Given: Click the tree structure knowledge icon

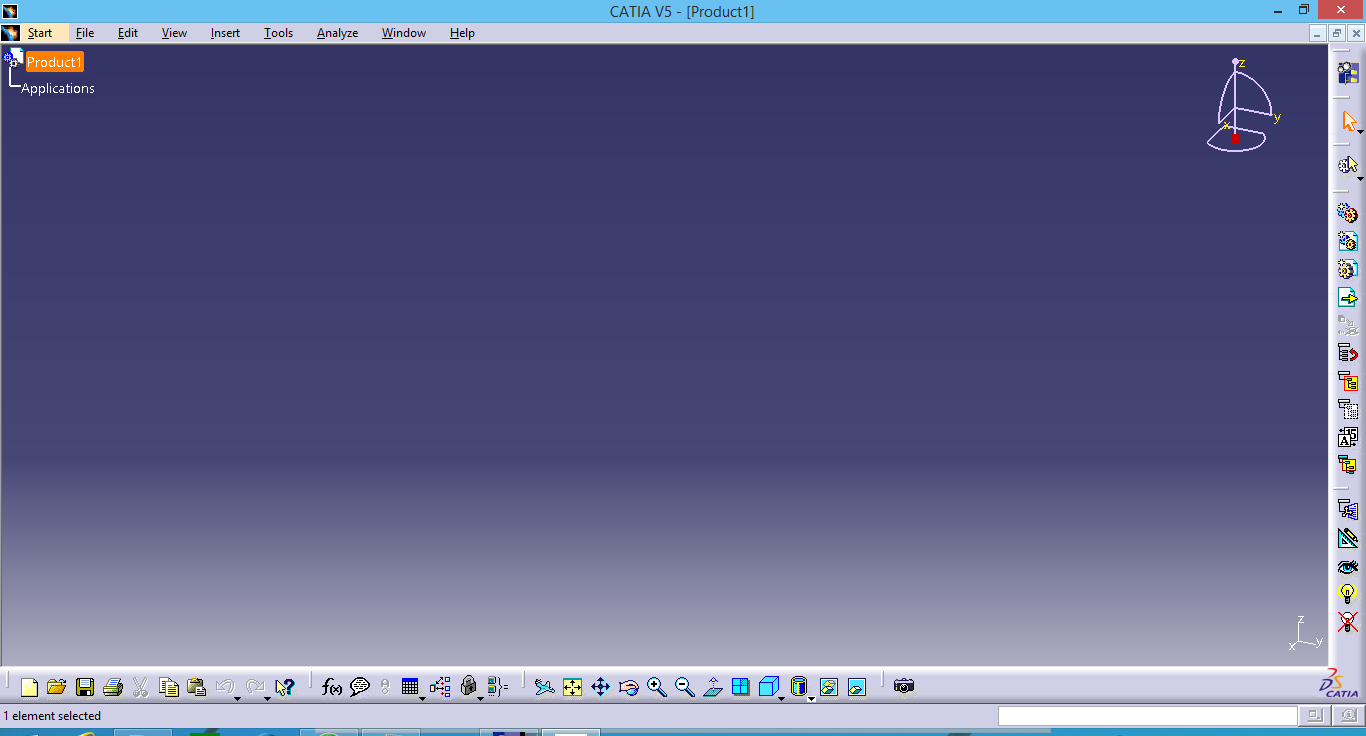Looking at the screenshot, I should coord(440,687).
